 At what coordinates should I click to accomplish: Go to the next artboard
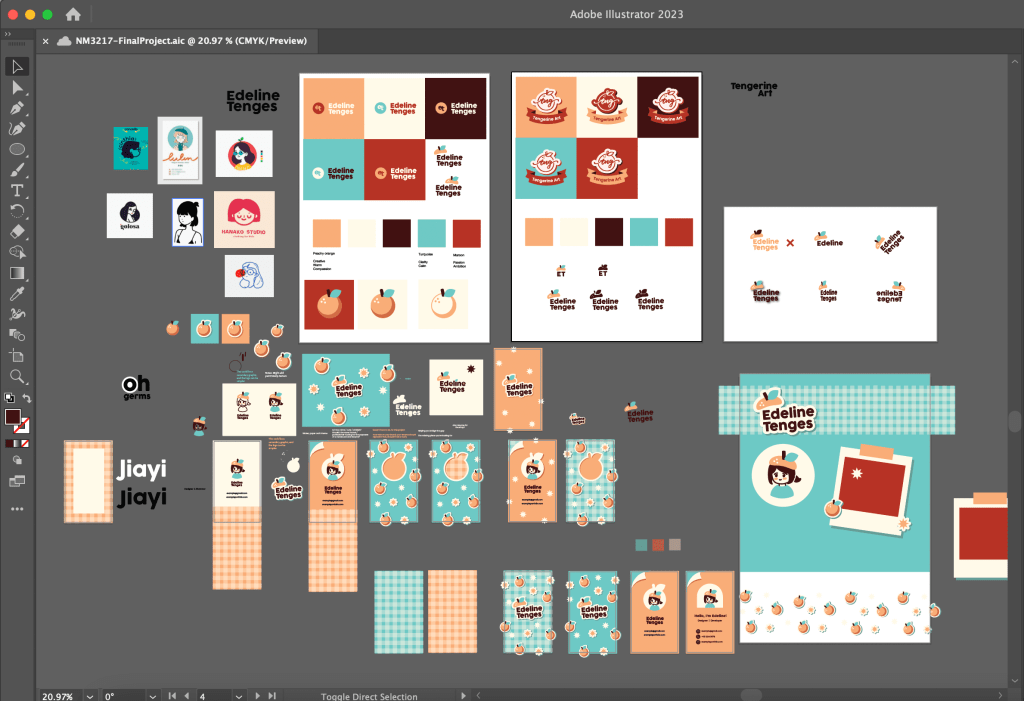point(257,695)
